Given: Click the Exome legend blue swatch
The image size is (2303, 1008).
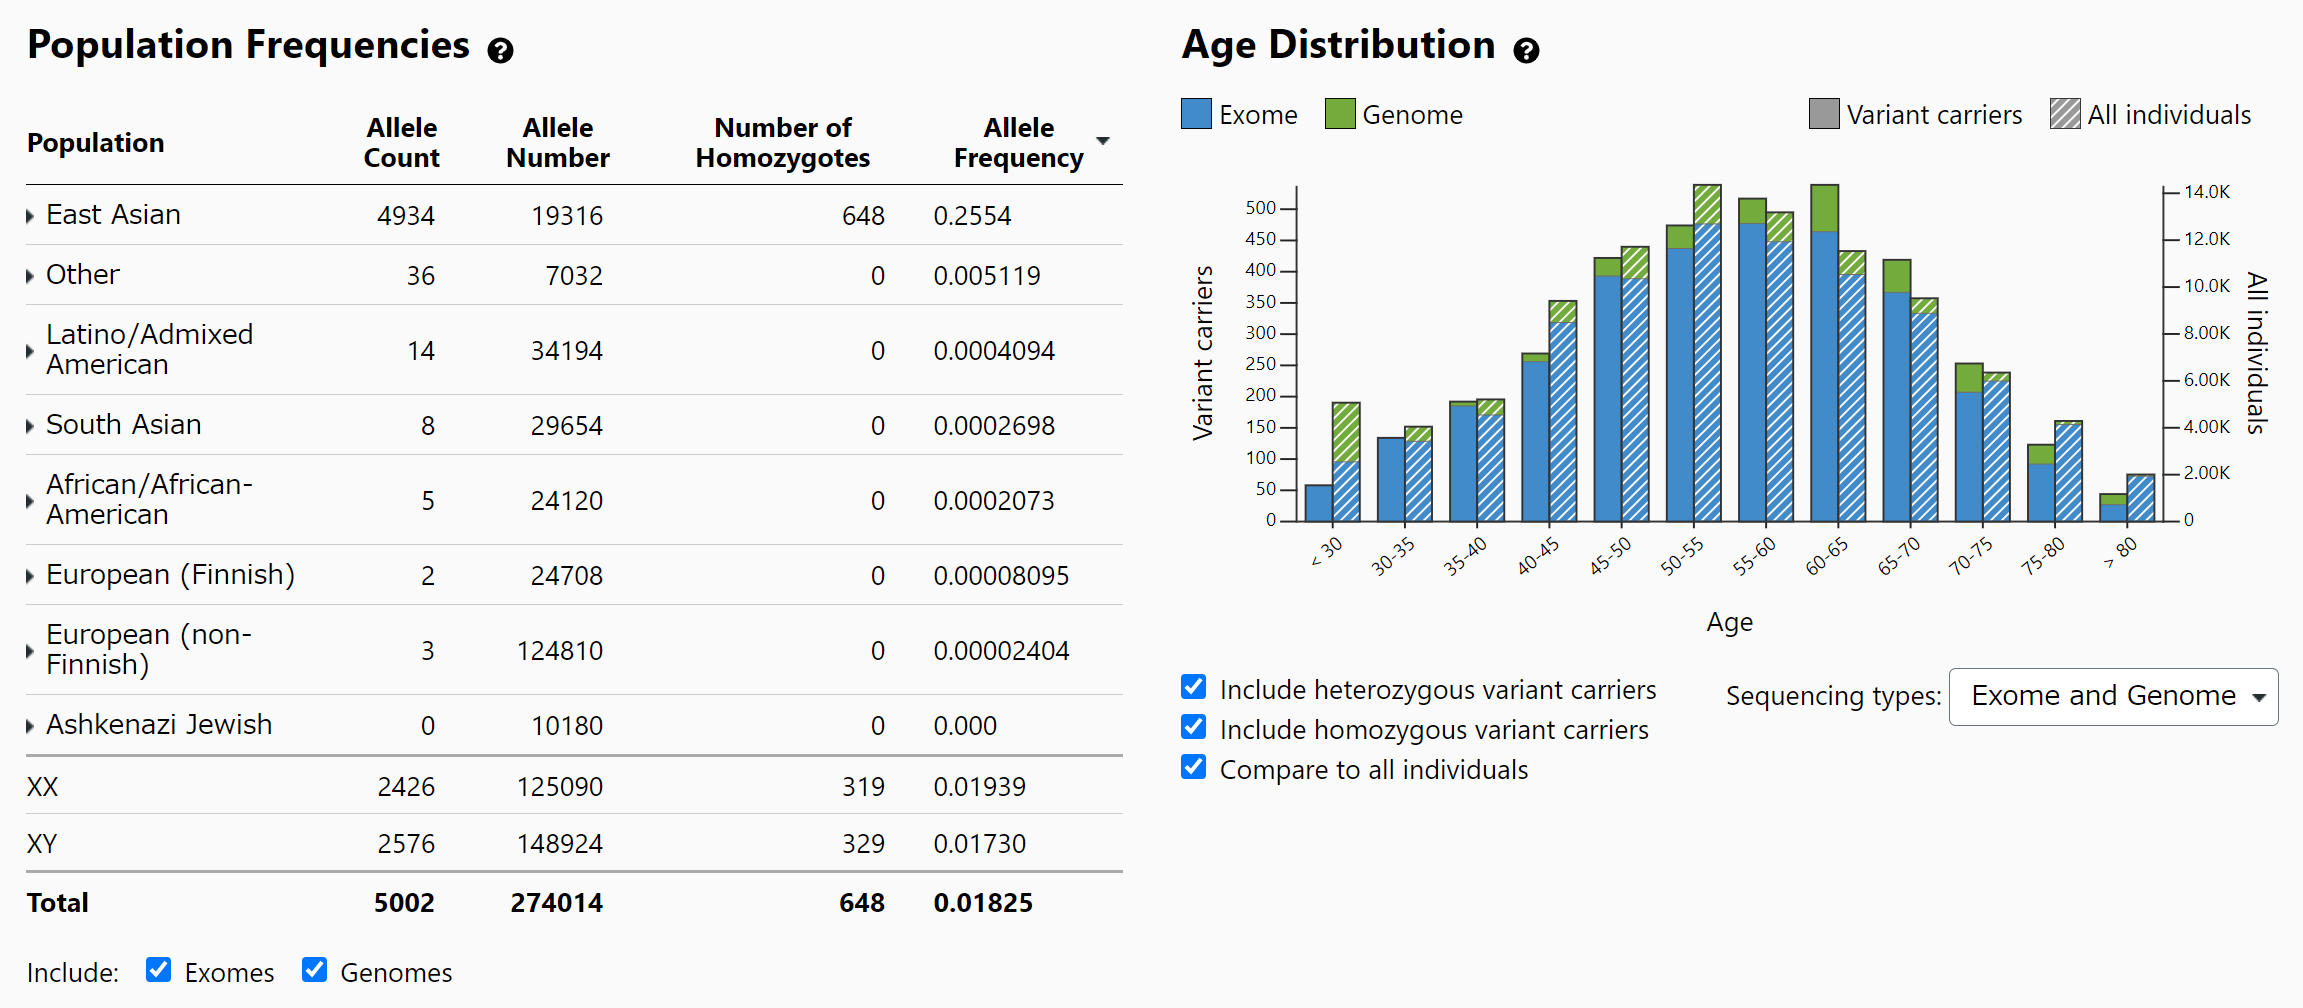Looking at the screenshot, I should (x=1196, y=114).
